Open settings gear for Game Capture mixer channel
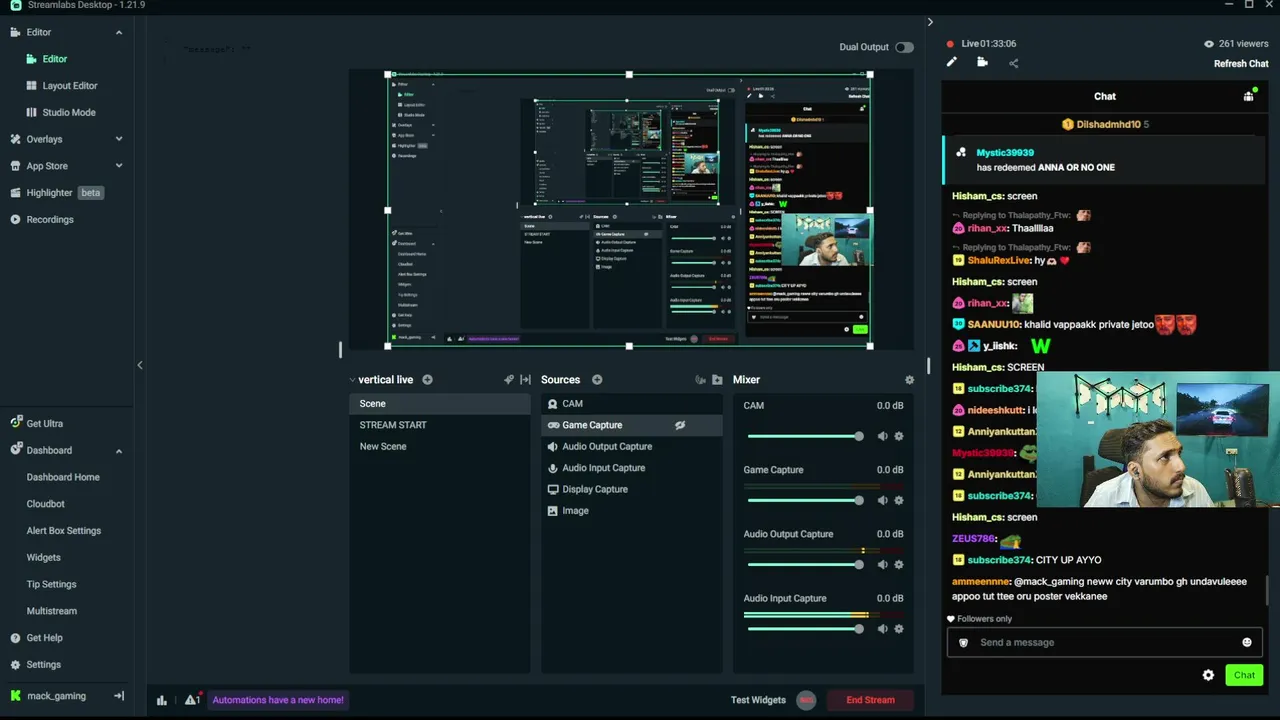This screenshot has height=720, width=1280. (x=899, y=500)
